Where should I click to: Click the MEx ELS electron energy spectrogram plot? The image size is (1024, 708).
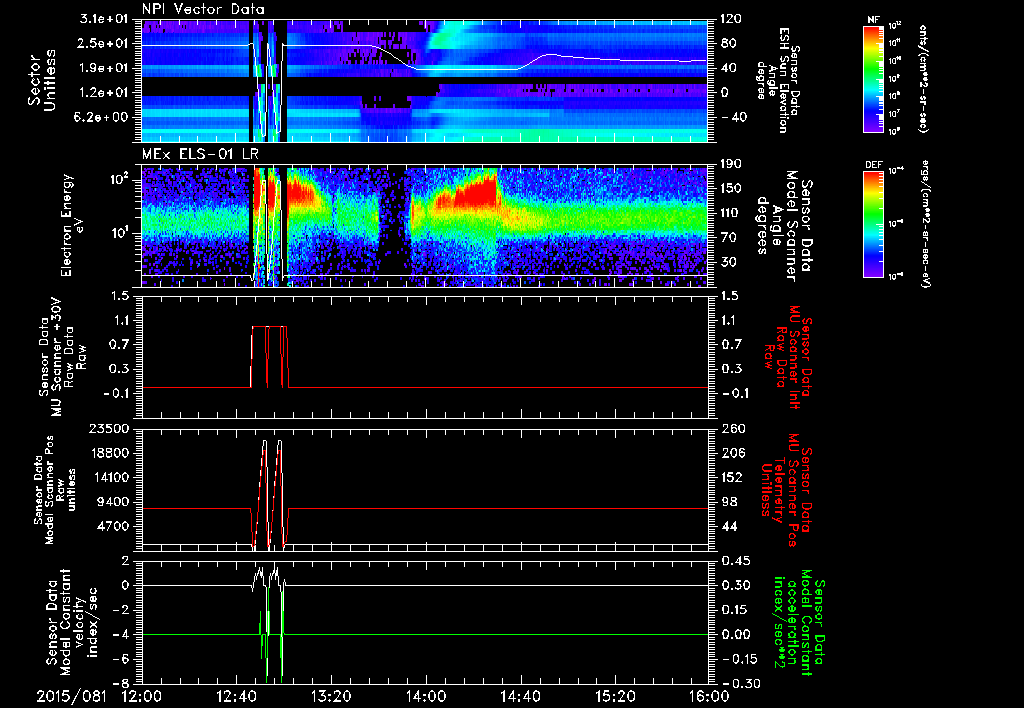click(424, 226)
